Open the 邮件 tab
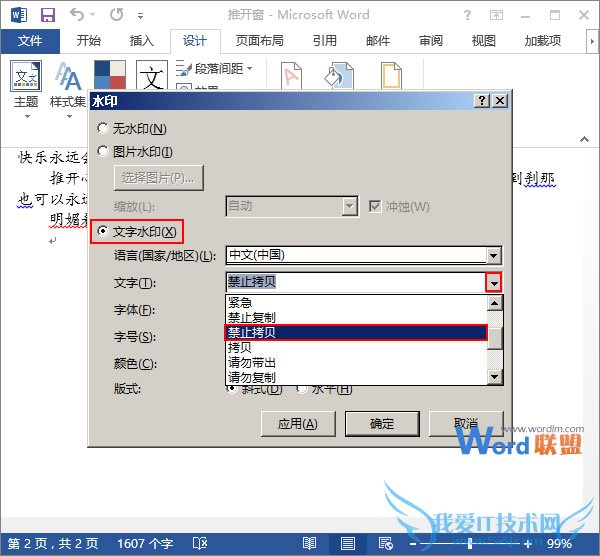The width and height of the screenshot is (600, 556). coord(378,41)
